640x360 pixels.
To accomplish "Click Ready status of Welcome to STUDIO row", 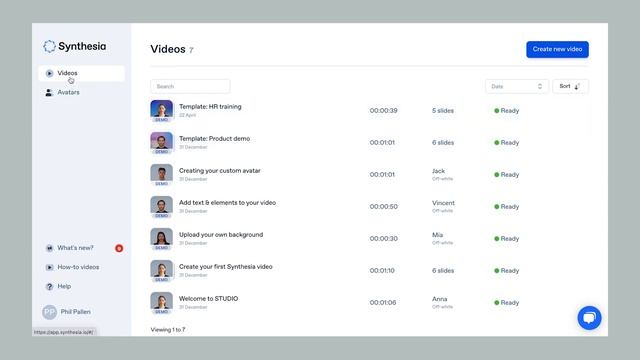I will 507,302.
